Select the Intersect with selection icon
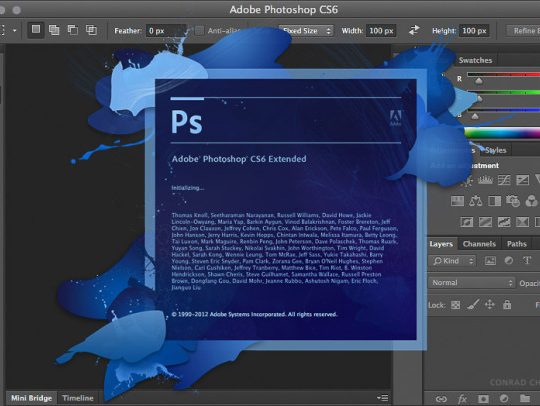 point(91,30)
